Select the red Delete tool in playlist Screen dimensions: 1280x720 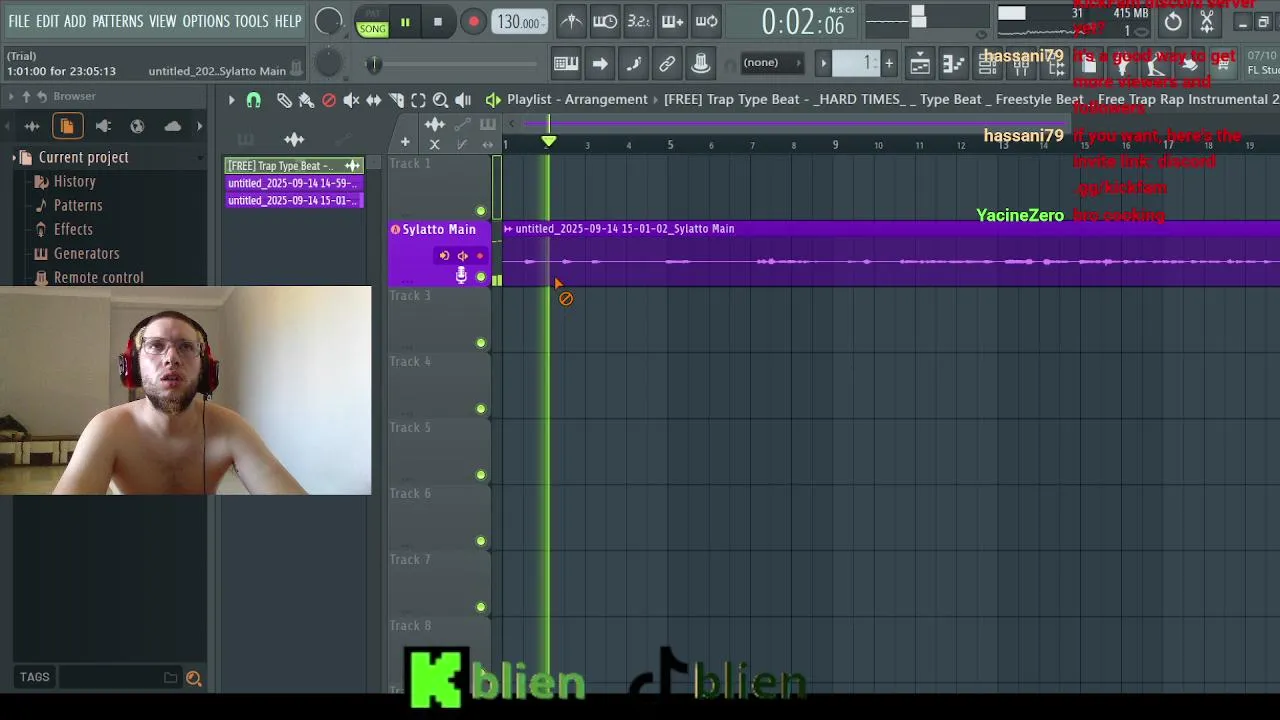coord(329,100)
